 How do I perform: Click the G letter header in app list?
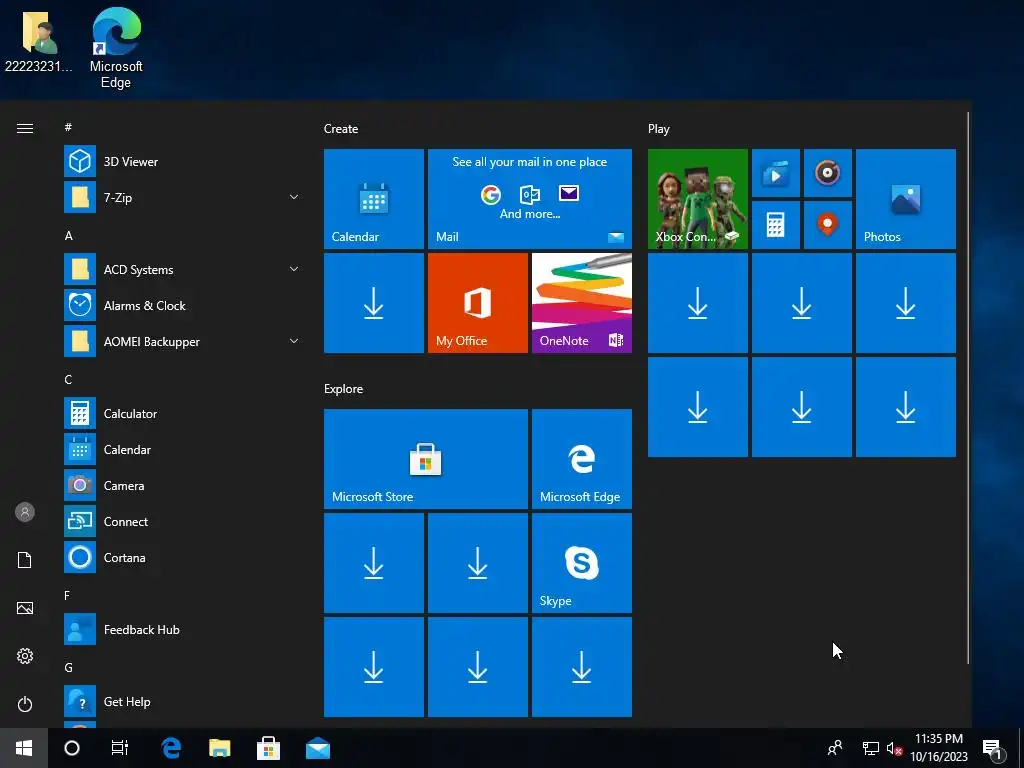pos(68,667)
